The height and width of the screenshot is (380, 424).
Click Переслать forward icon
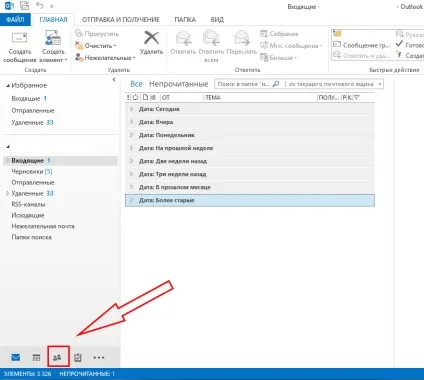coord(242,38)
